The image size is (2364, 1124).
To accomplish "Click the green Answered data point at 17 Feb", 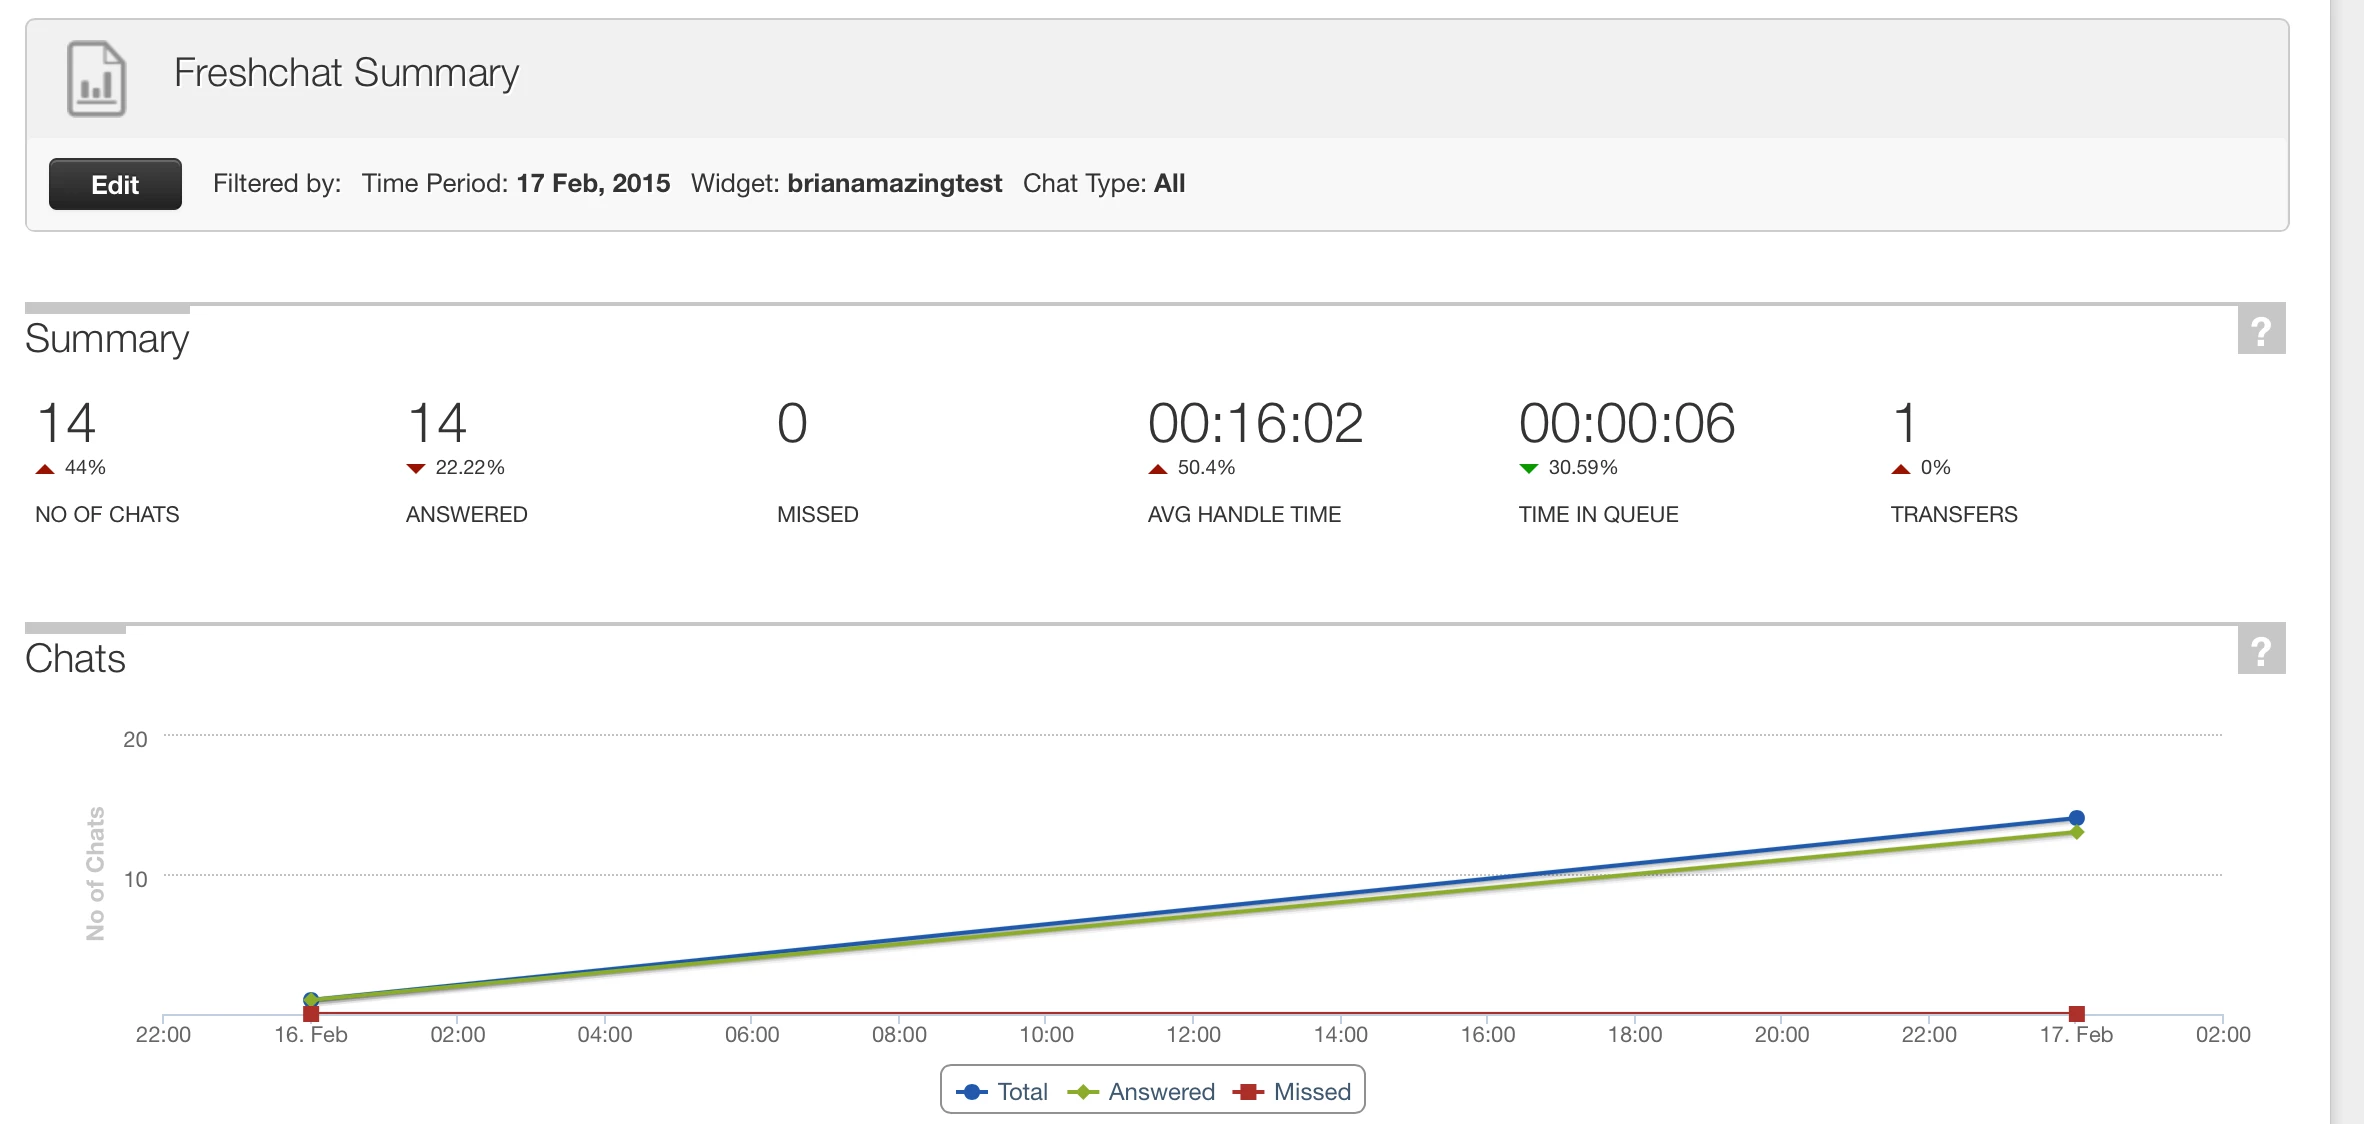I will (x=2076, y=832).
